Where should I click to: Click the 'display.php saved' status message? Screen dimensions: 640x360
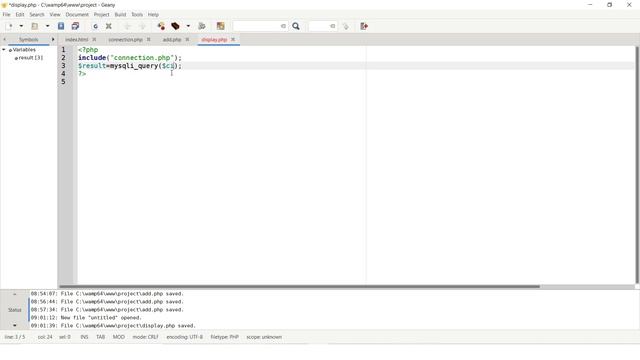pos(113,326)
